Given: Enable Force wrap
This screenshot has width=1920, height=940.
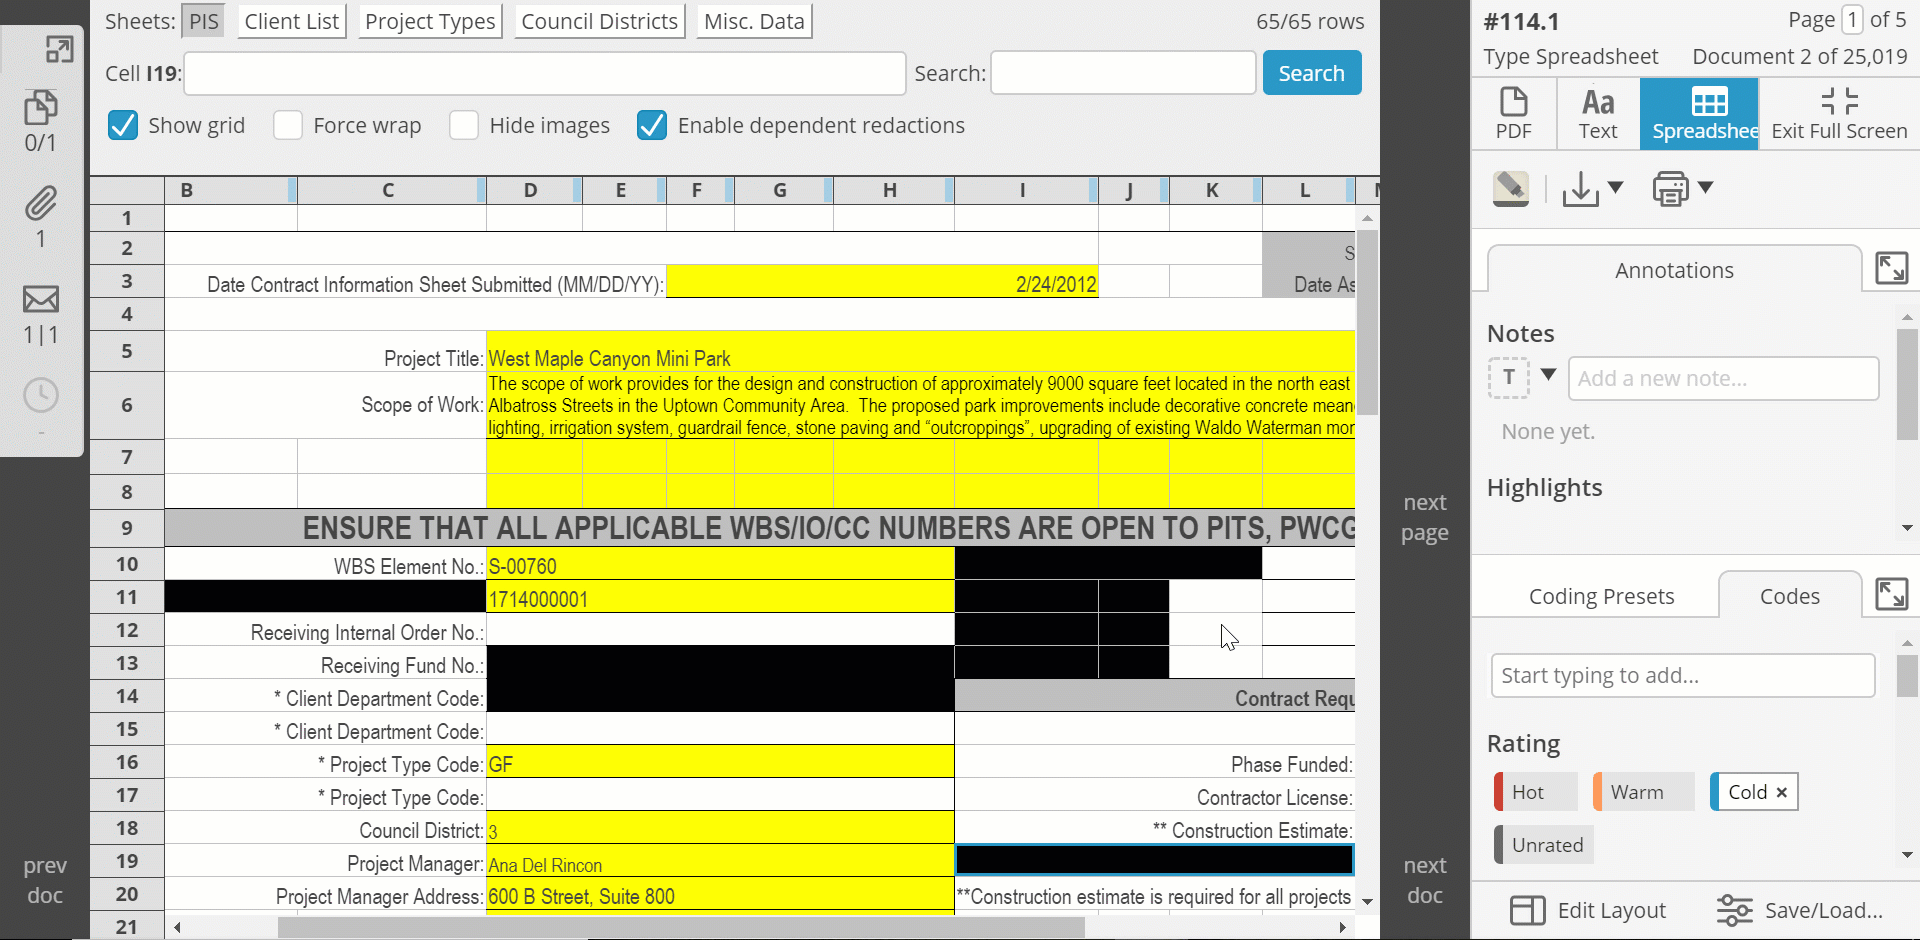Looking at the screenshot, I should 287,125.
